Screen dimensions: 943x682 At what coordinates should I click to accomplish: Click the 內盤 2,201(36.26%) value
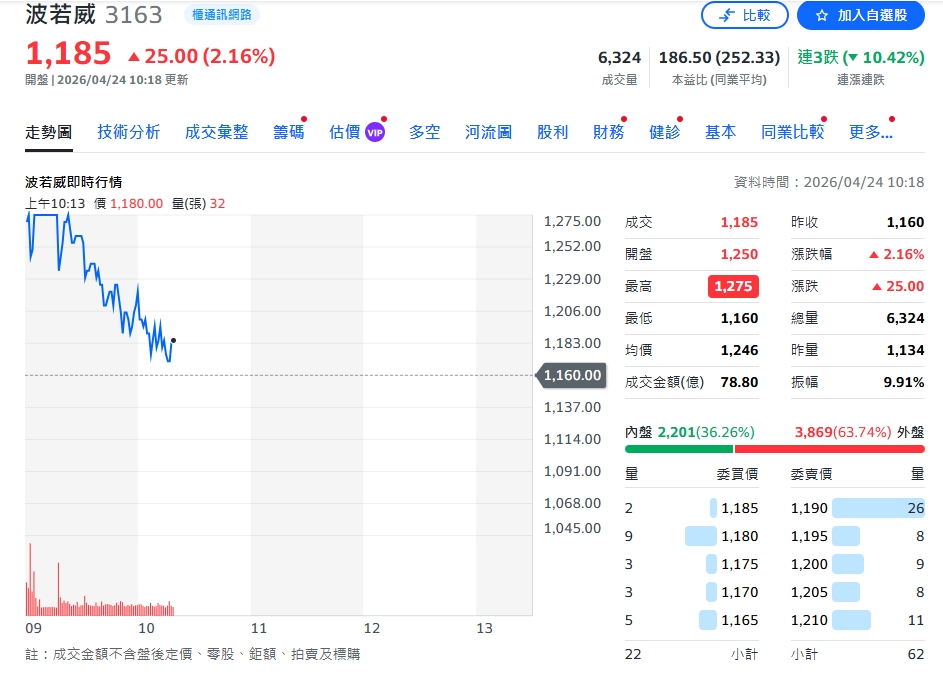click(706, 432)
